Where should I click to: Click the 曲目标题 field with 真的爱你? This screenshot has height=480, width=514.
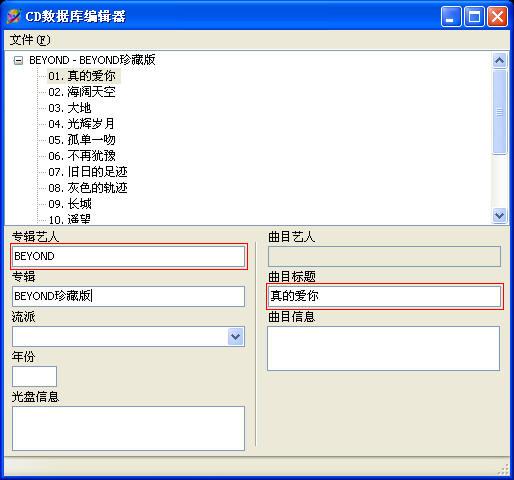[x=385, y=296]
